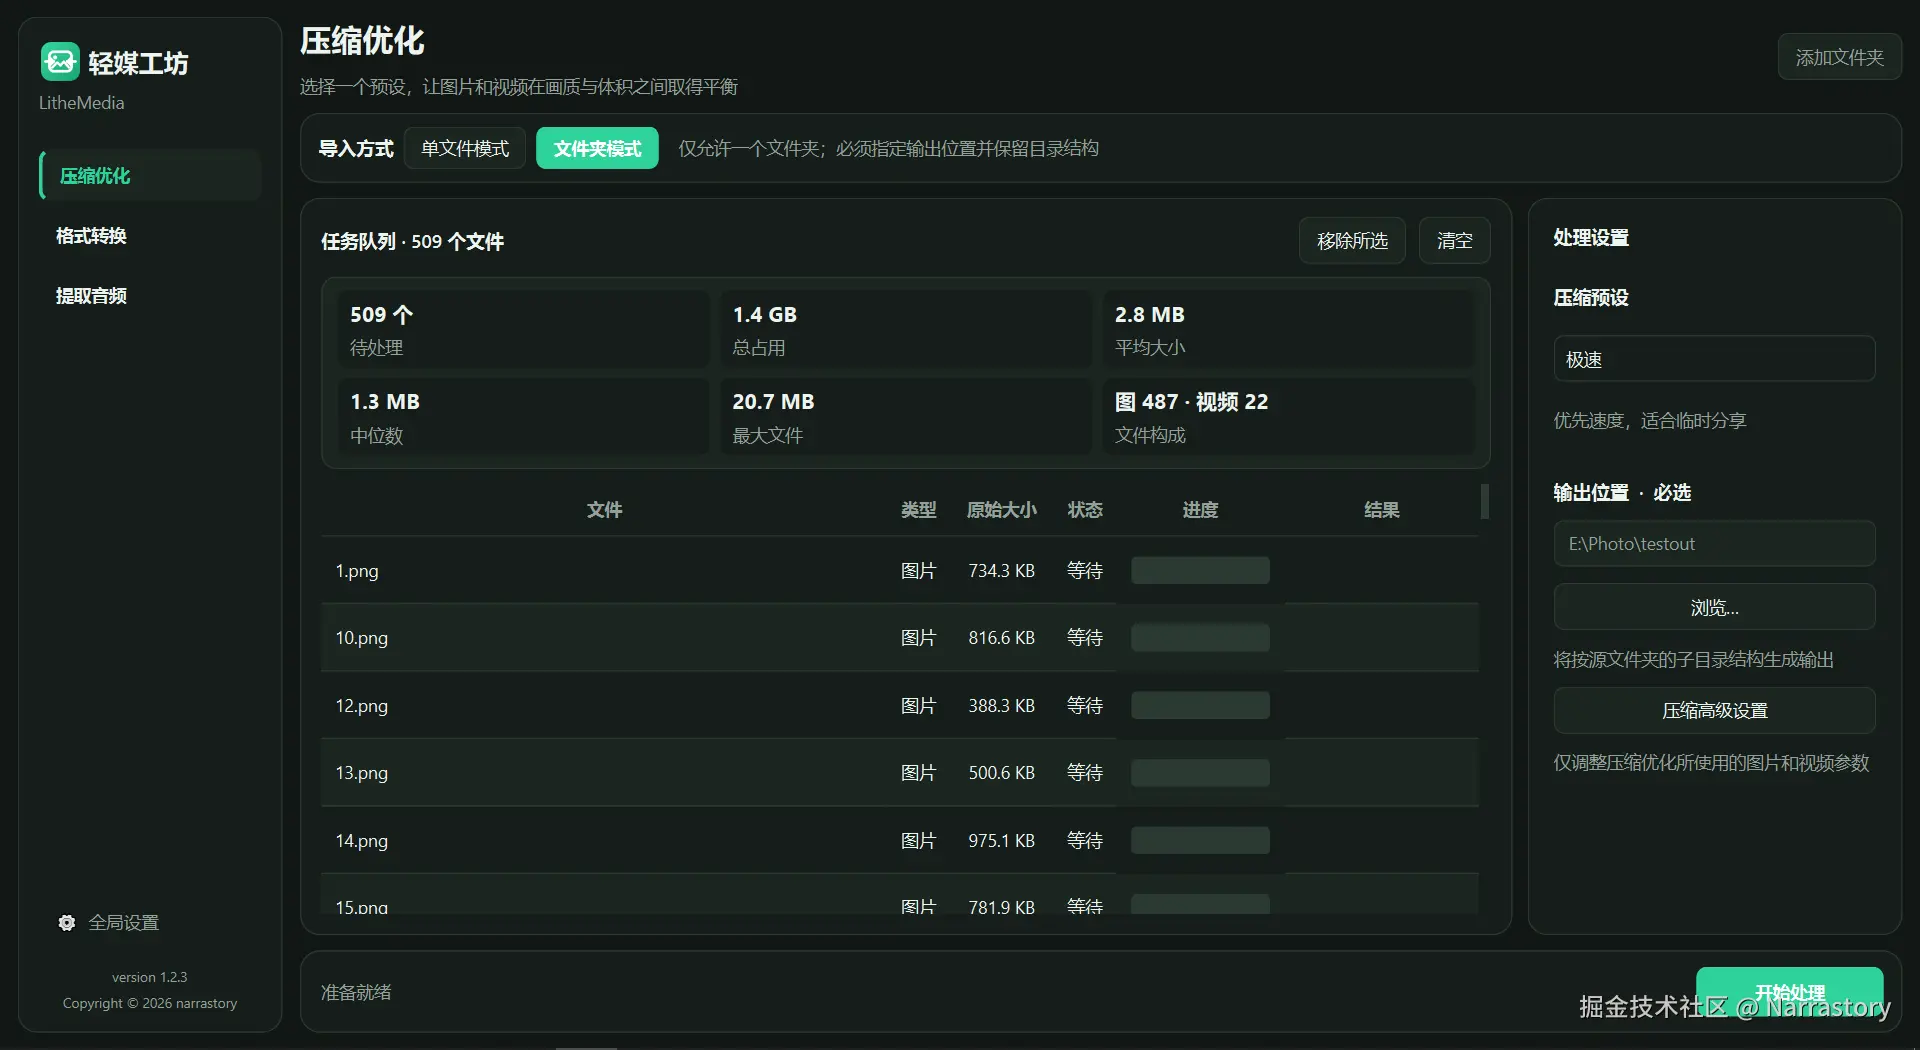Select 单文件模式 import mode
The height and width of the screenshot is (1050, 1920).
[465, 148]
